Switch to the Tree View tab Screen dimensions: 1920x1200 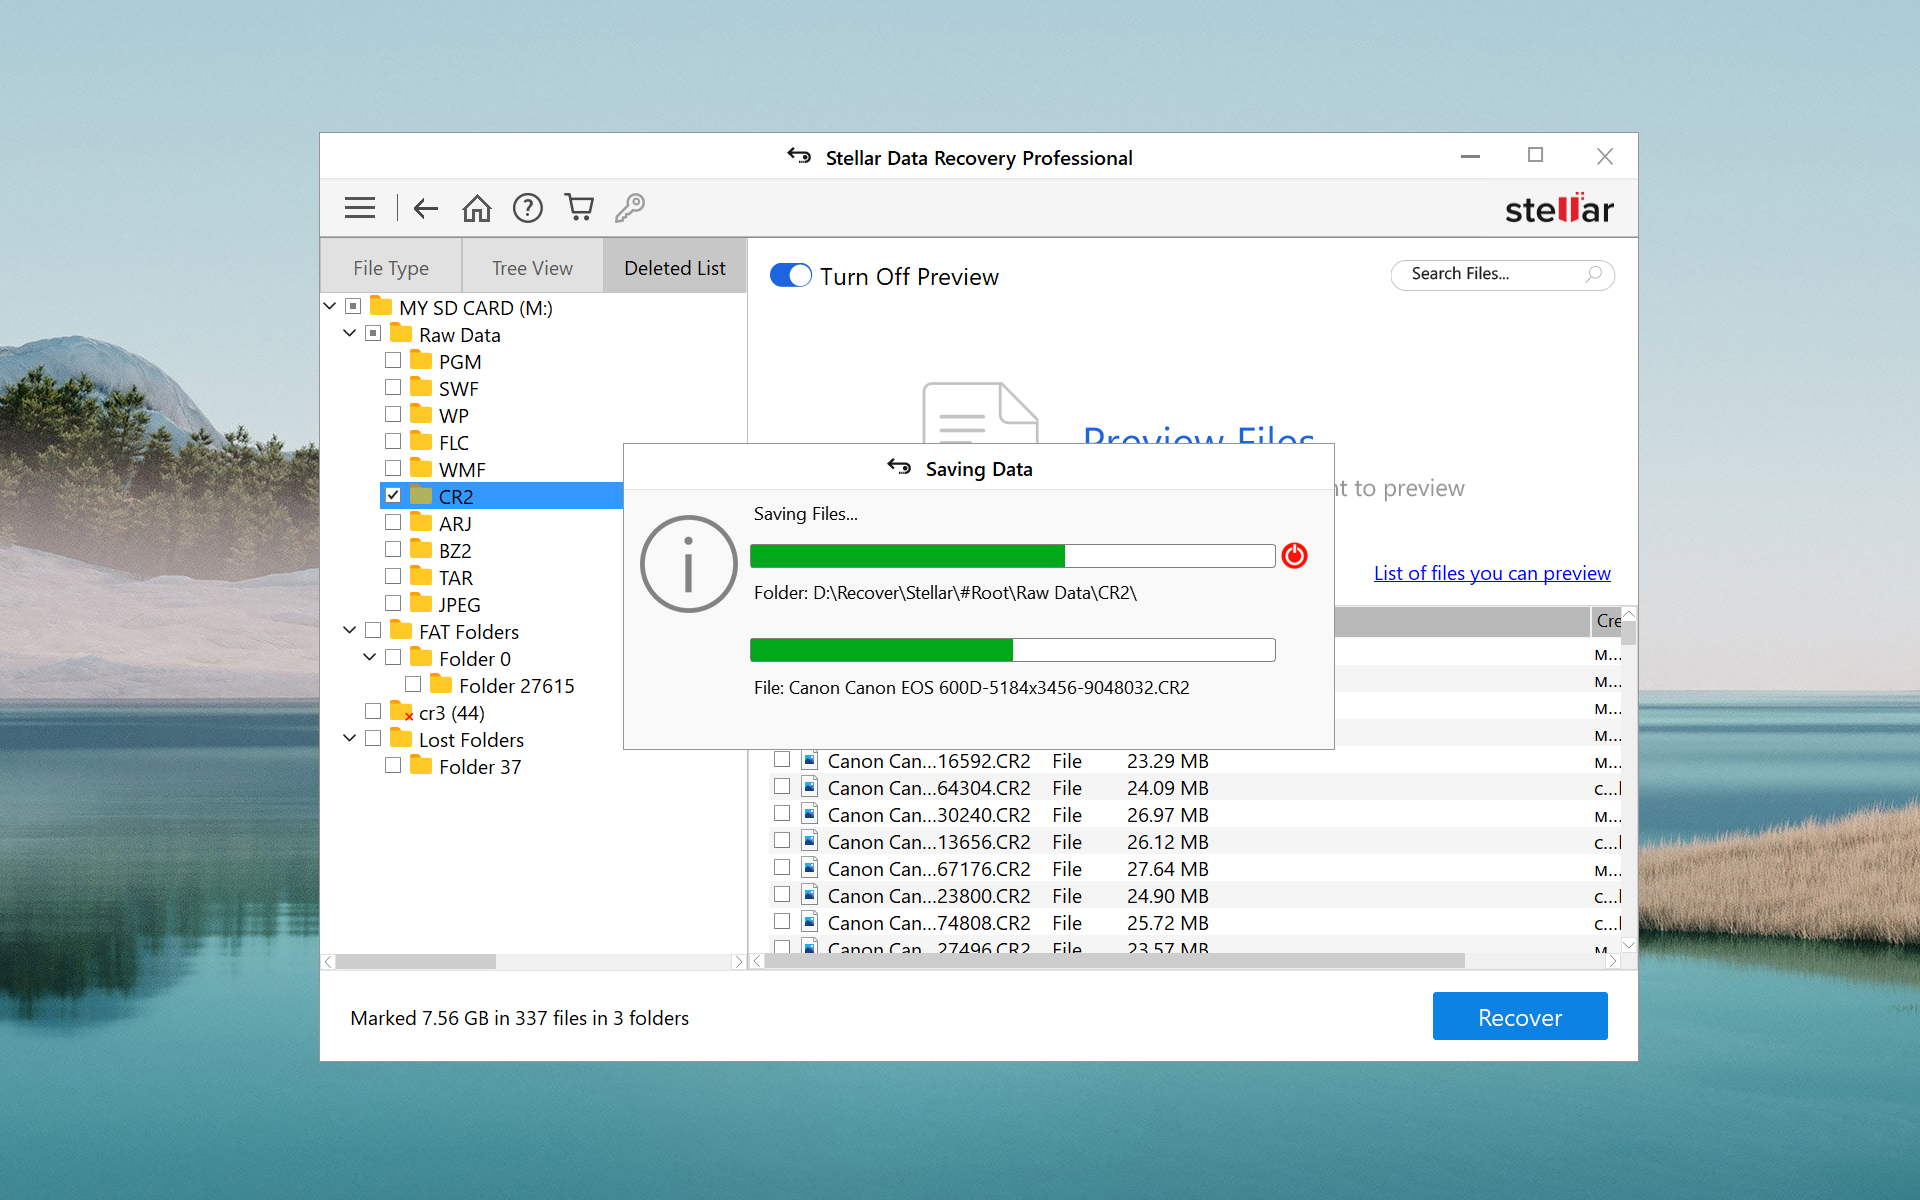532,267
